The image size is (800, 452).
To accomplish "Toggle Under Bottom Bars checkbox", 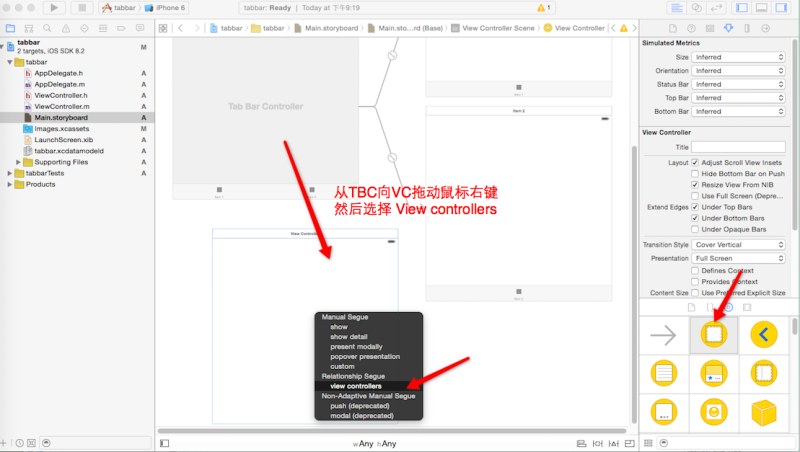I will click(694, 218).
